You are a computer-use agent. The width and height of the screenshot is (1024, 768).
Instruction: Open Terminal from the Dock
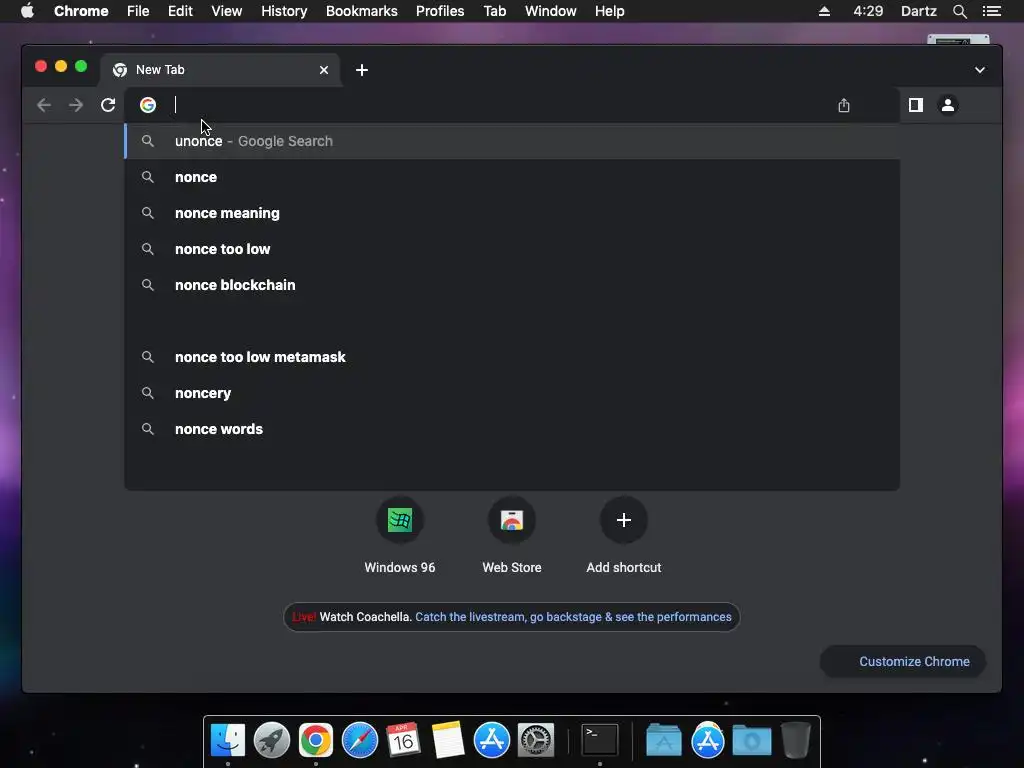[x=600, y=740]
